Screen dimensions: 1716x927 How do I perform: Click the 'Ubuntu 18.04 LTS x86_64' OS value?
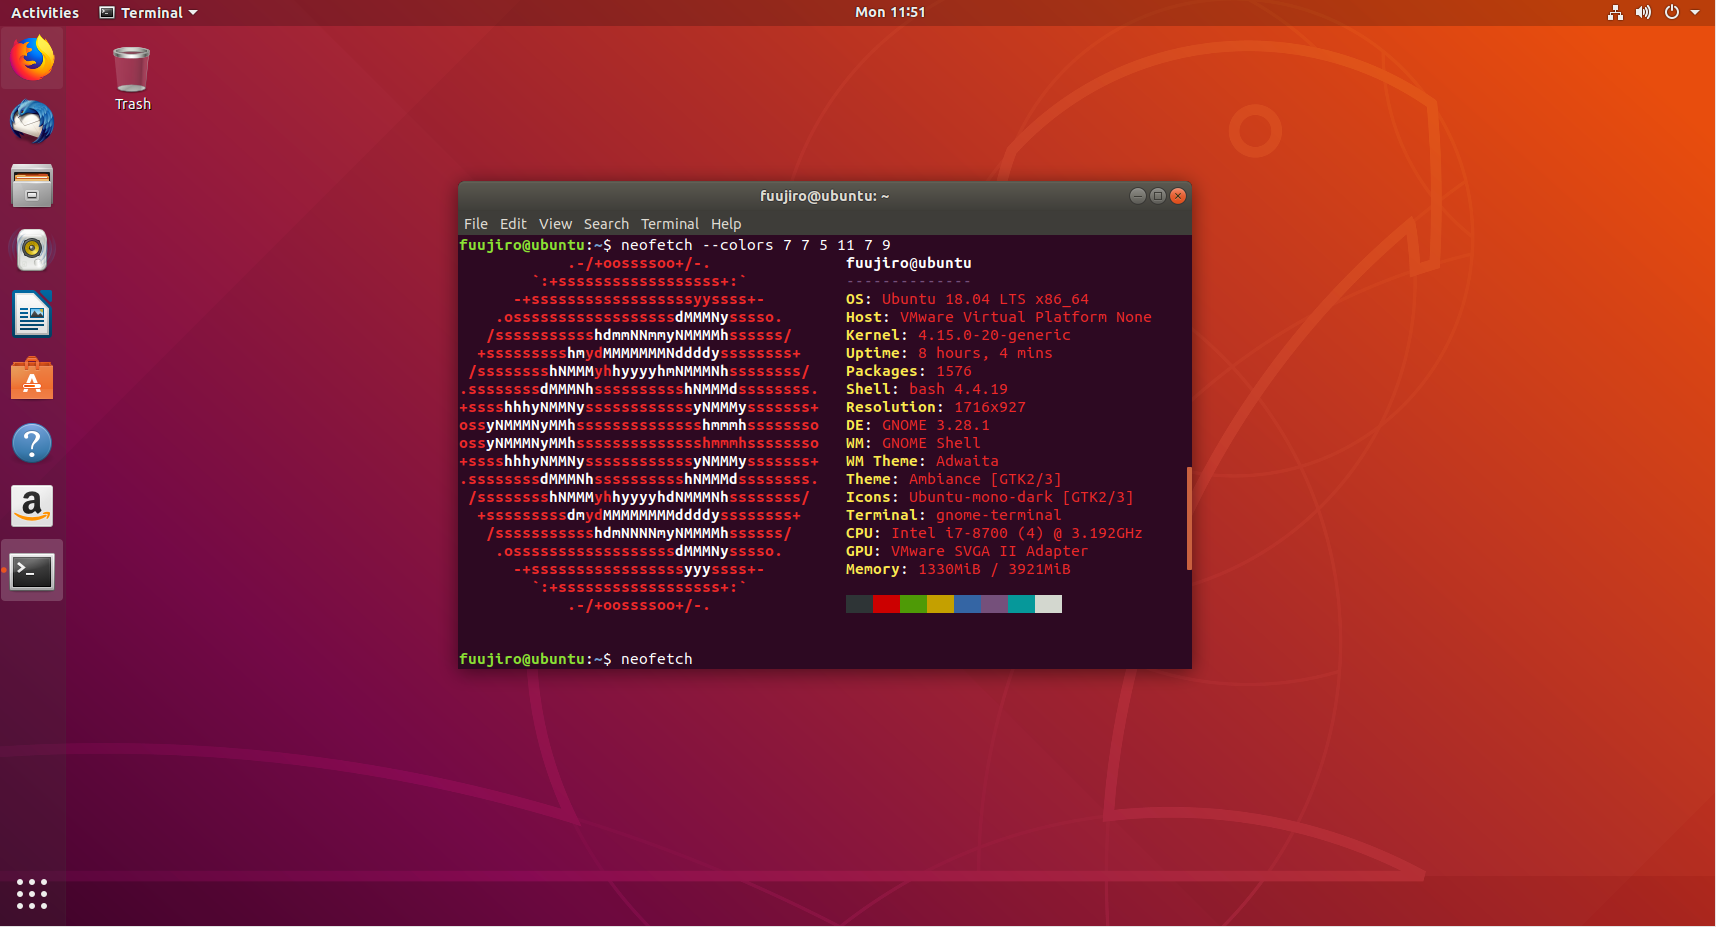(985, 299)
